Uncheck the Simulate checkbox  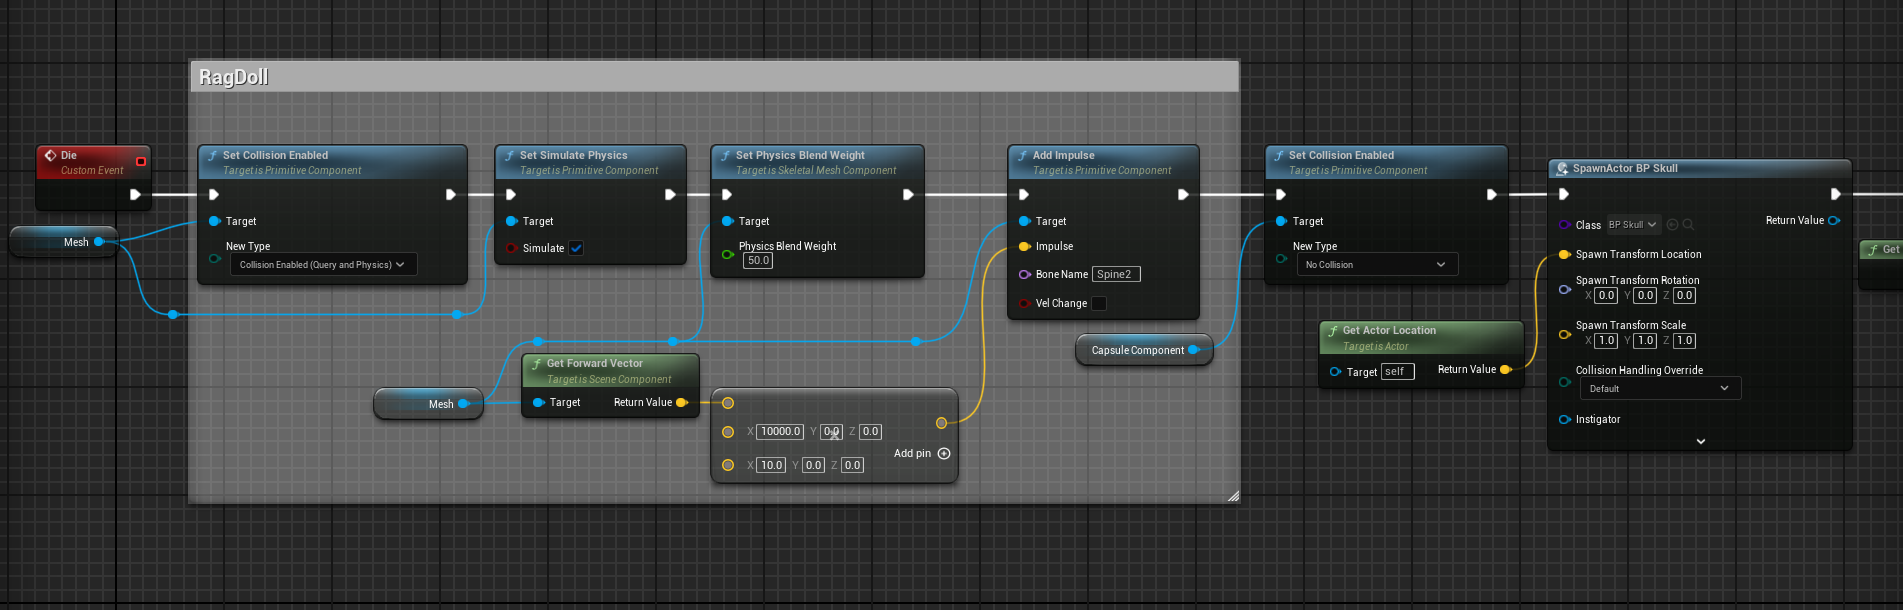576,248
